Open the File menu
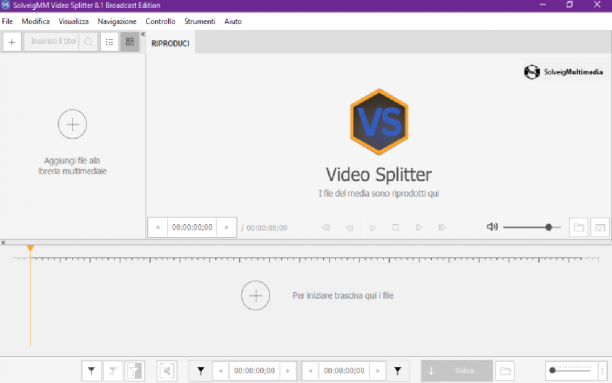 coord(7,21)
